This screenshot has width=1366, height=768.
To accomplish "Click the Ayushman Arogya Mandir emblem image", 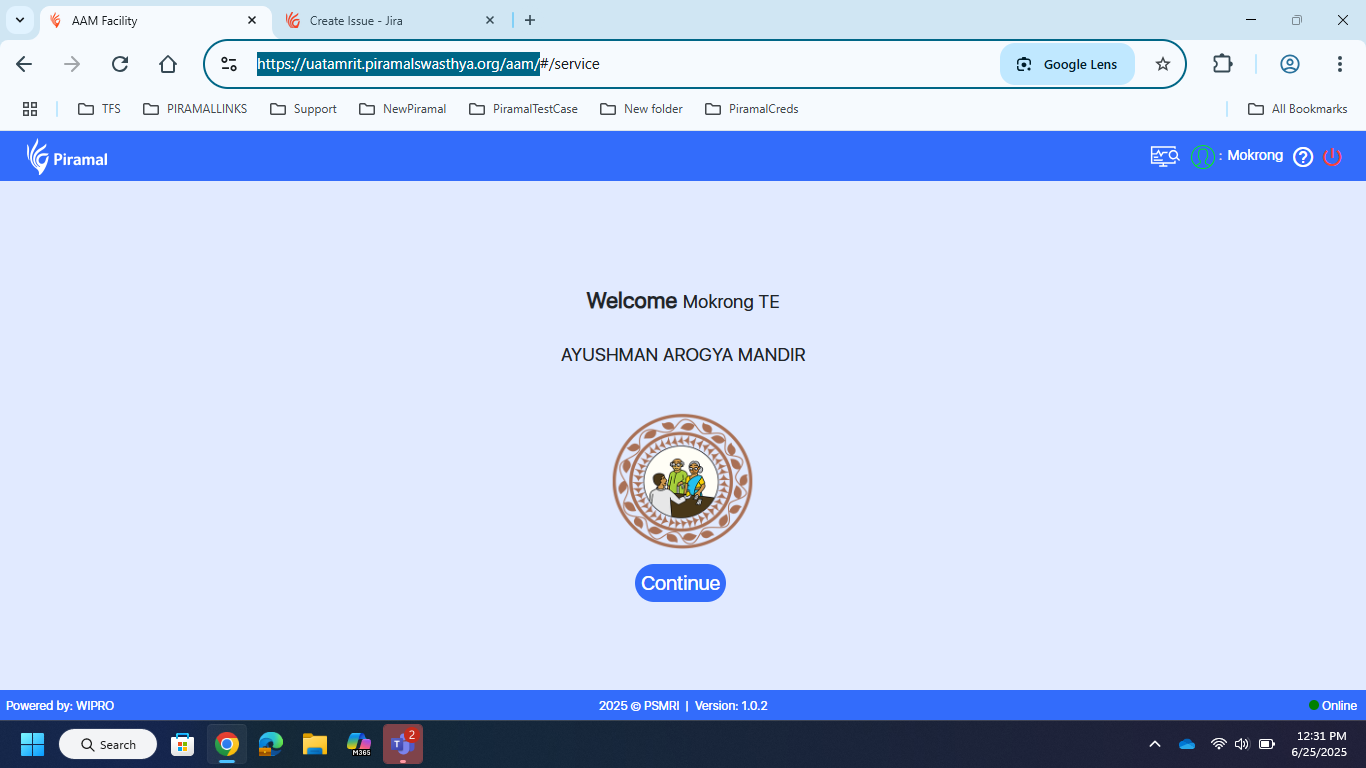I will (x=682, y=481).
